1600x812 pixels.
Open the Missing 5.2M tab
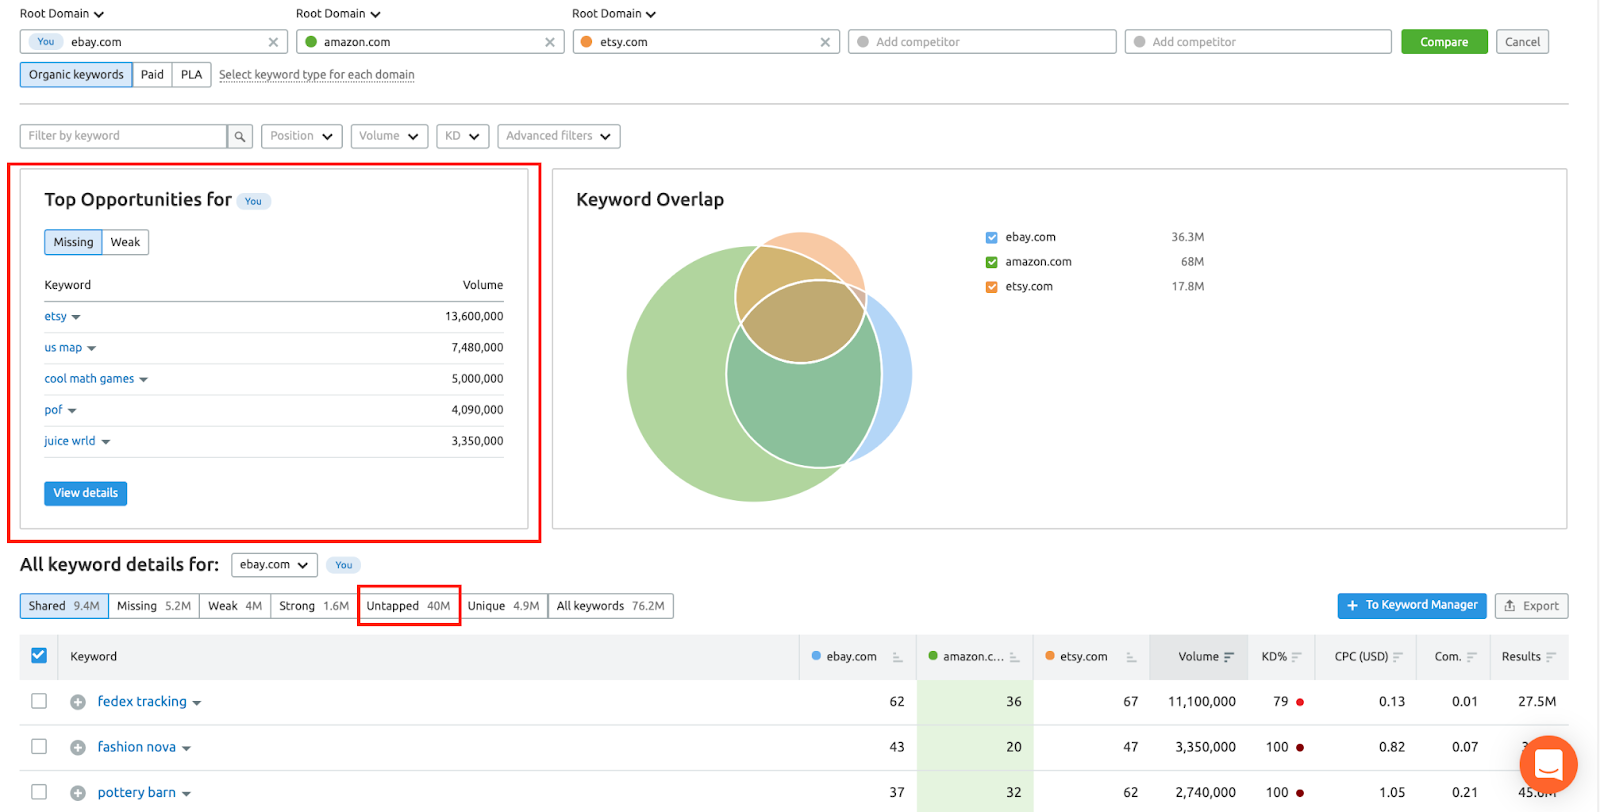coord(154,606)
